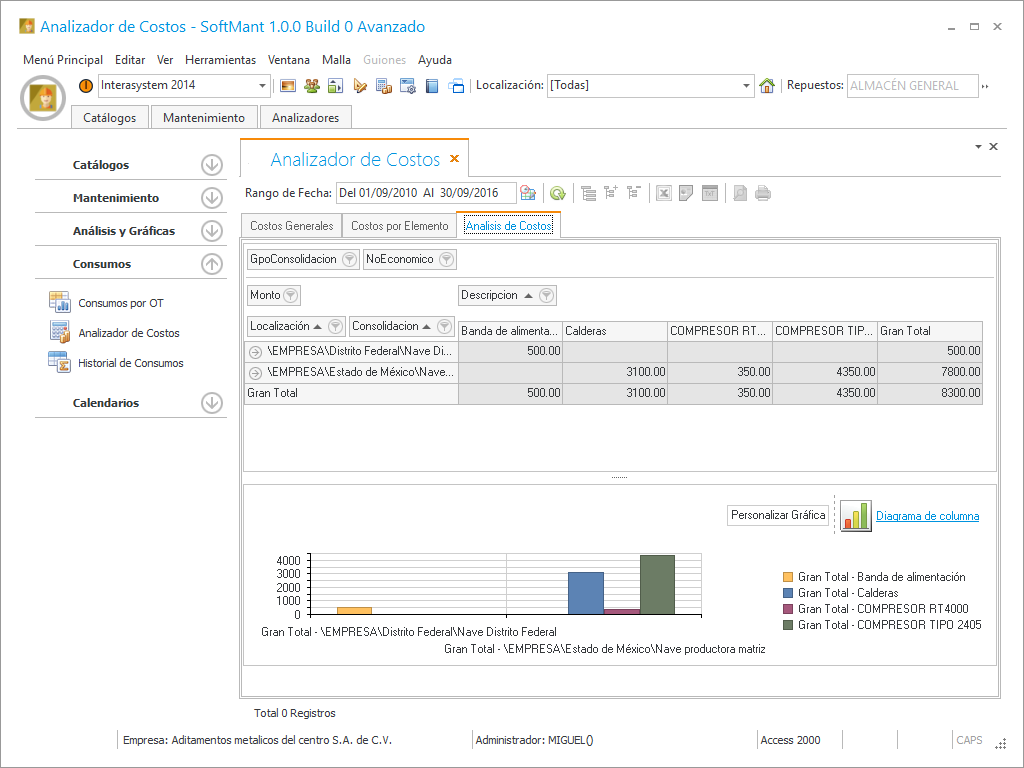
Task: Click the calendar icon next to date range
Action: [528, 193]
